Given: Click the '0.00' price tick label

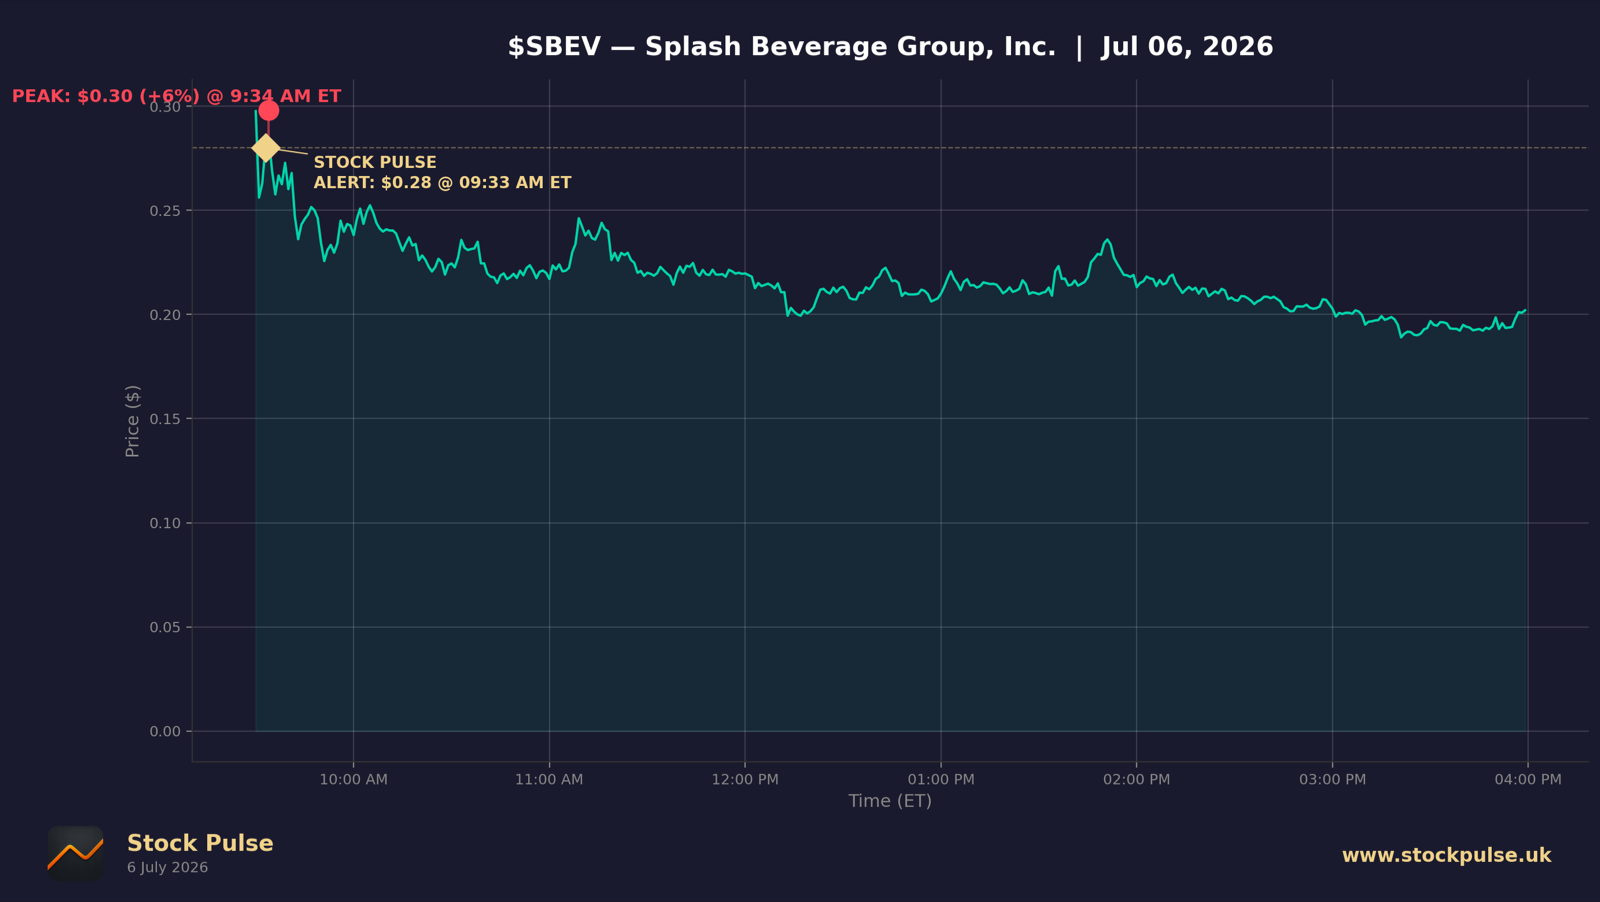Looking at the screenshot, I should point(165,731).
